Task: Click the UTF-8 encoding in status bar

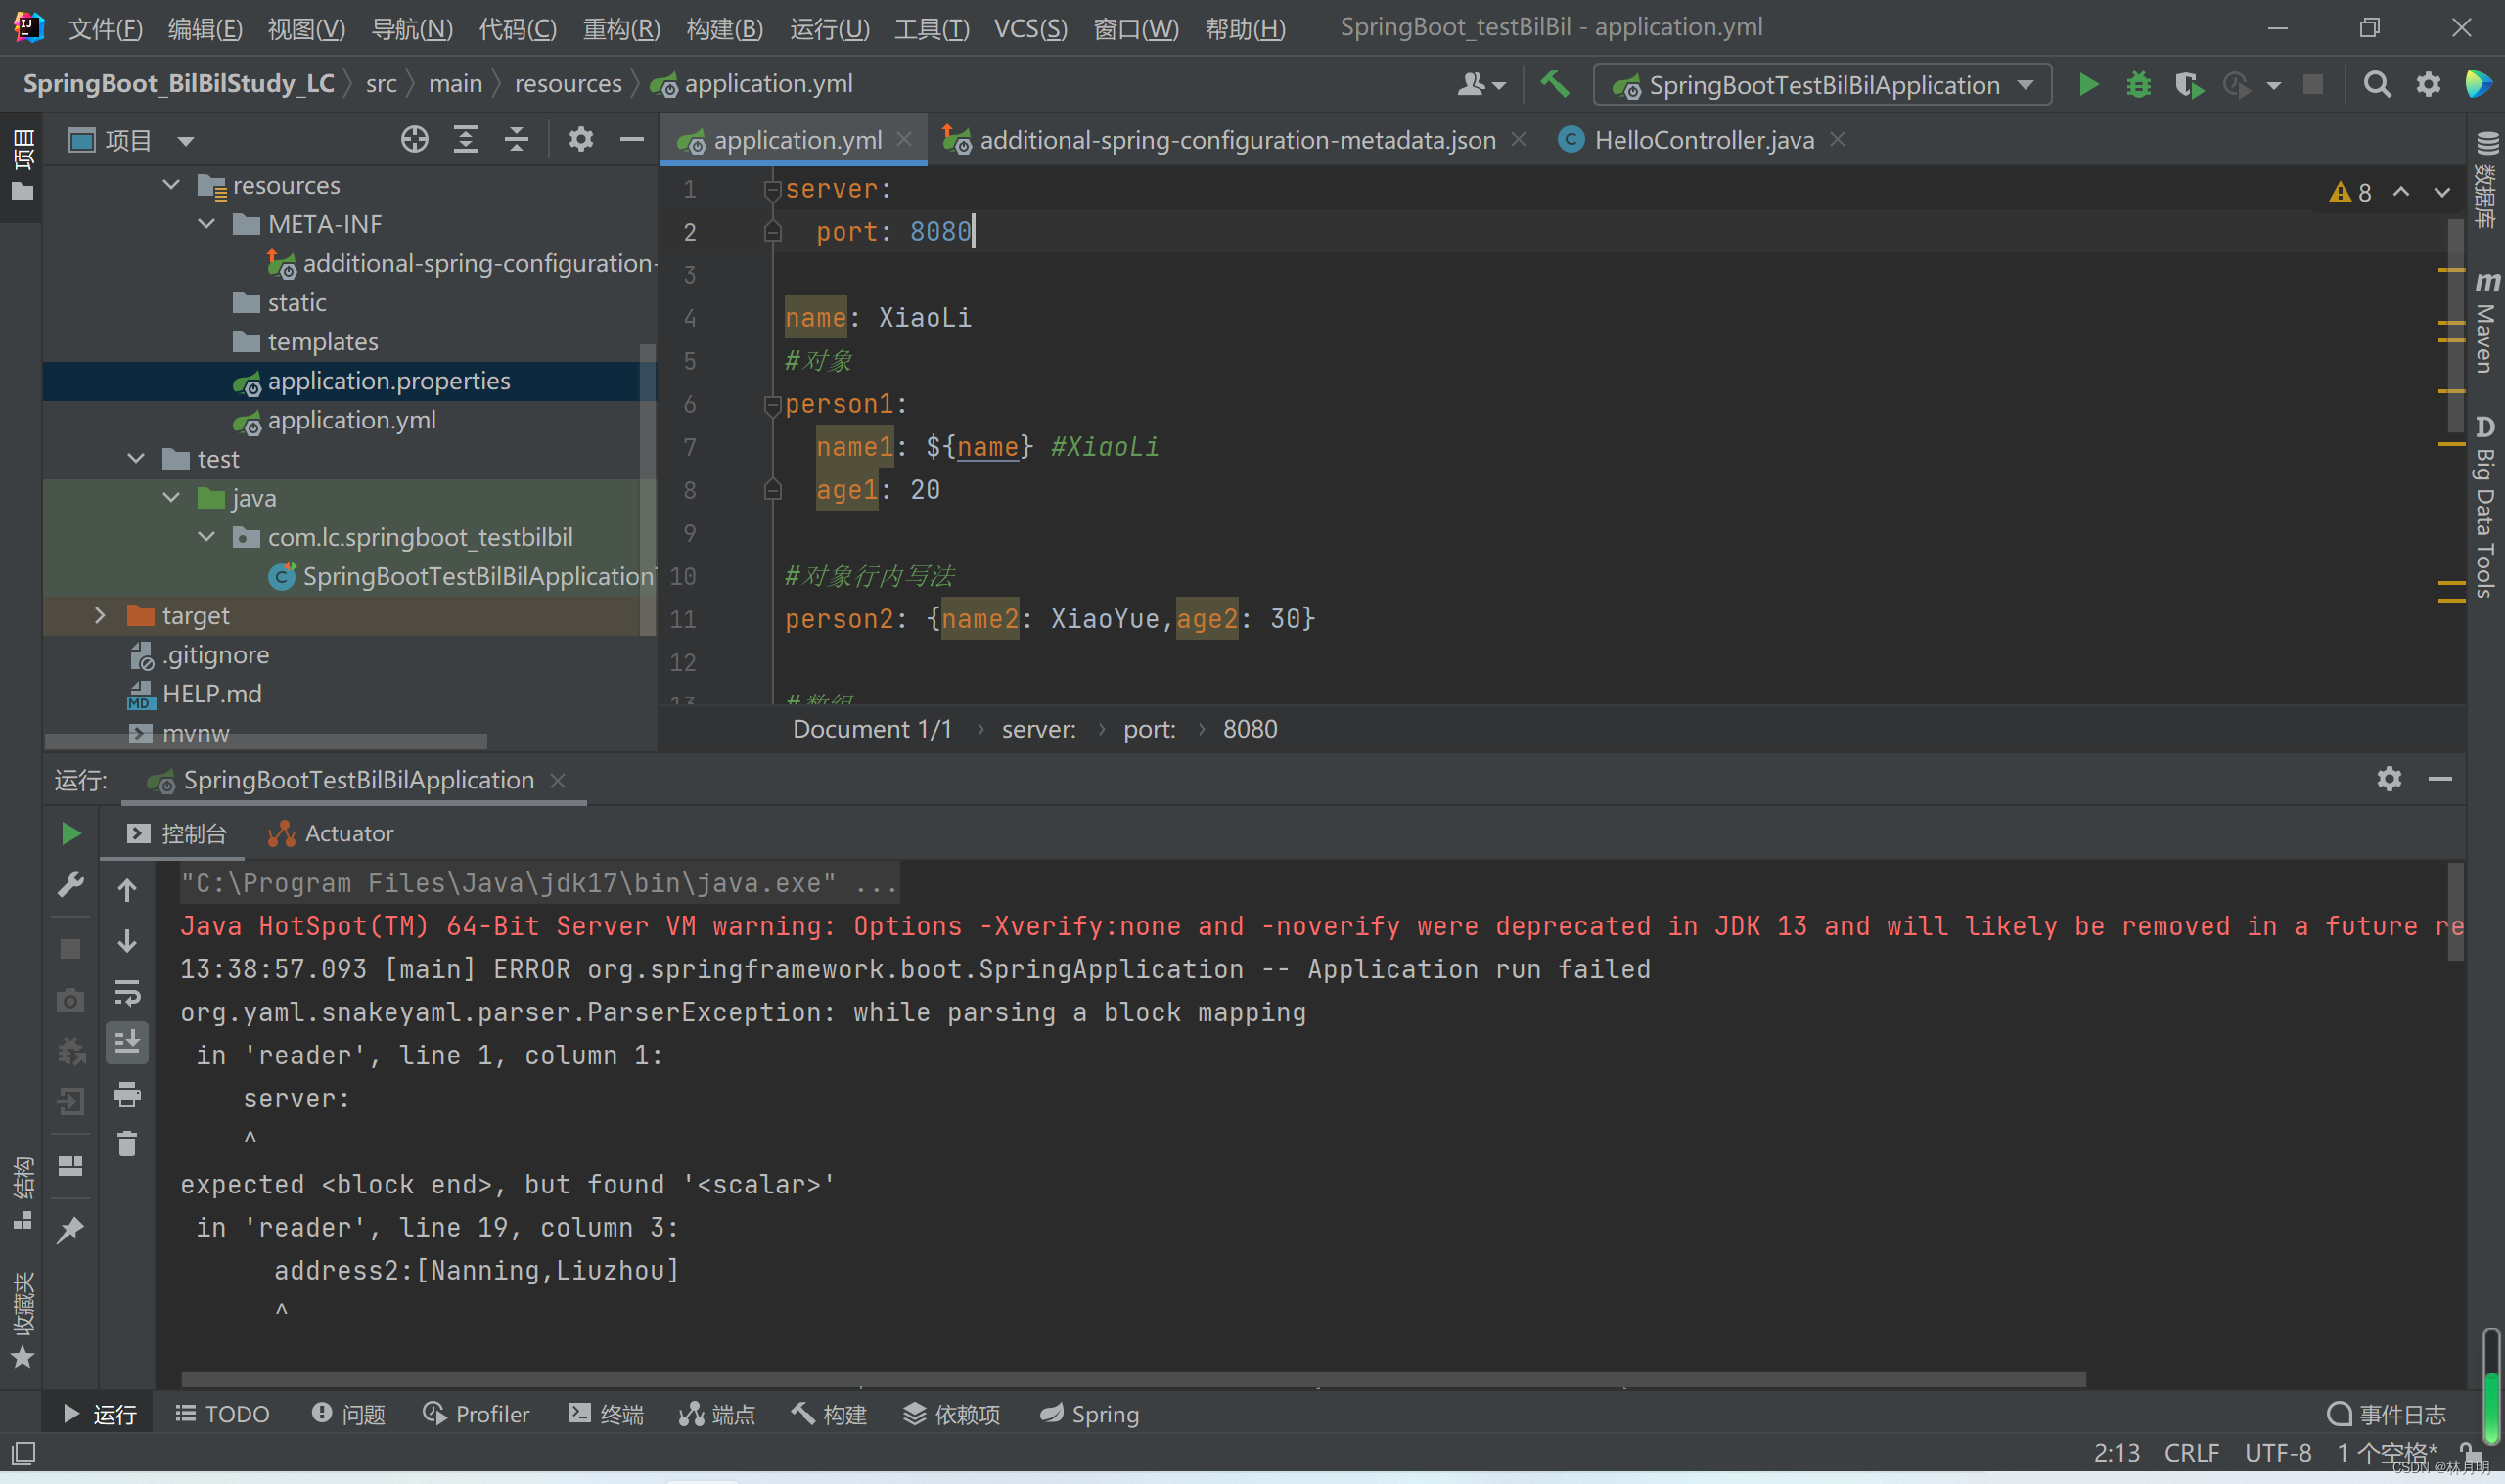Action: [2277, 1452]
